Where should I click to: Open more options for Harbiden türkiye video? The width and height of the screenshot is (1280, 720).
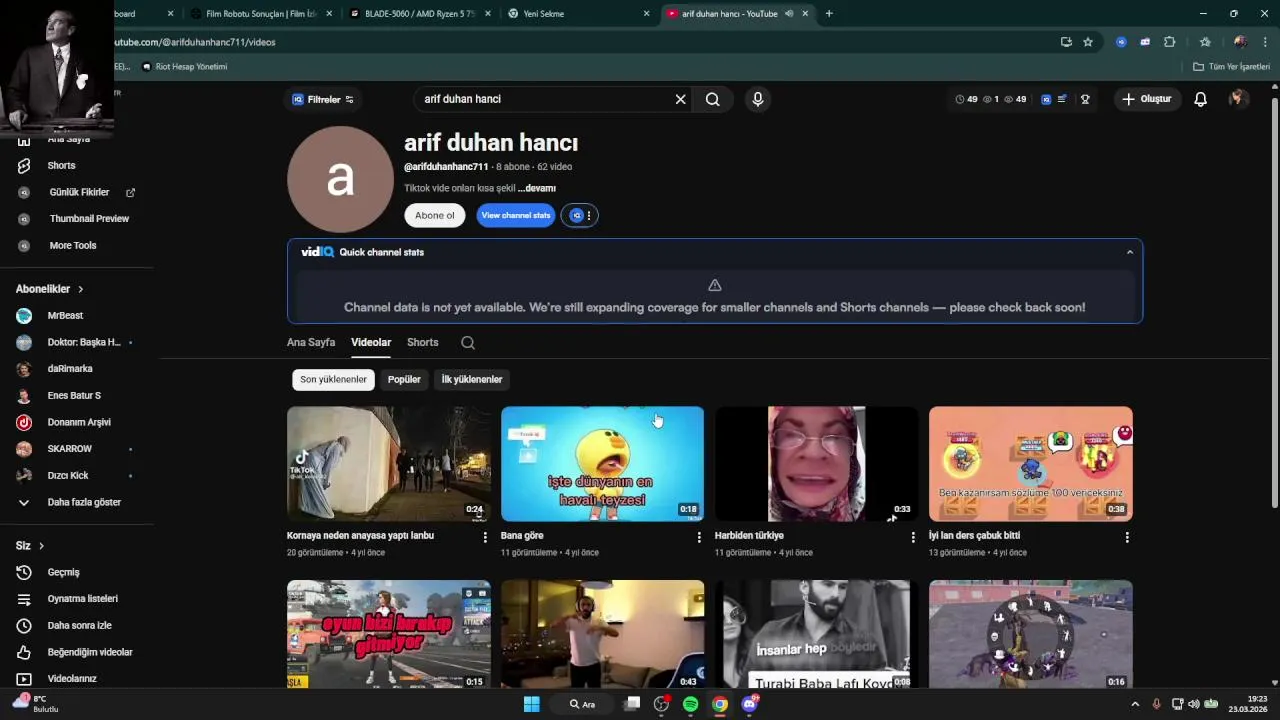913,537
